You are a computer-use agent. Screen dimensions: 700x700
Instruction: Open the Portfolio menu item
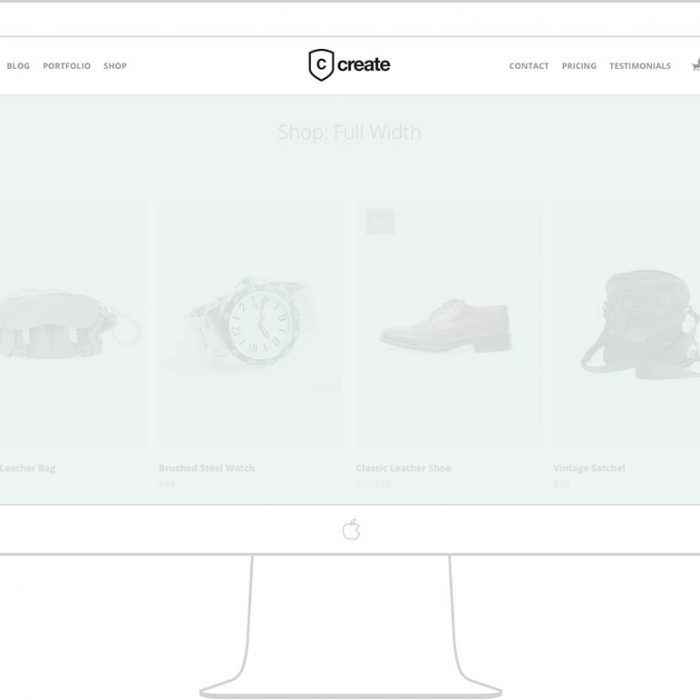coord(67,66)
